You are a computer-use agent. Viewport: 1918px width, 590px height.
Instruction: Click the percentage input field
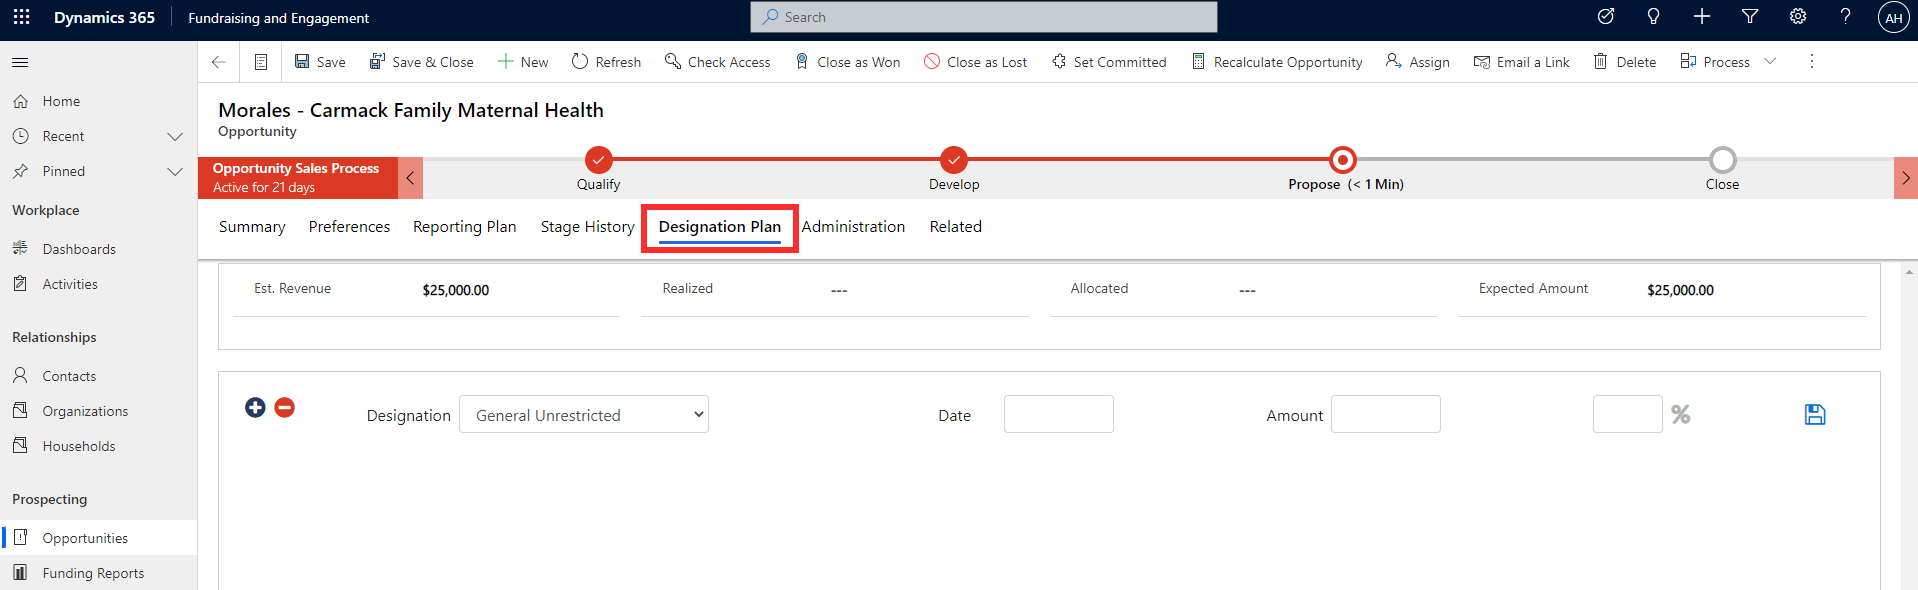coord(1627,414)
